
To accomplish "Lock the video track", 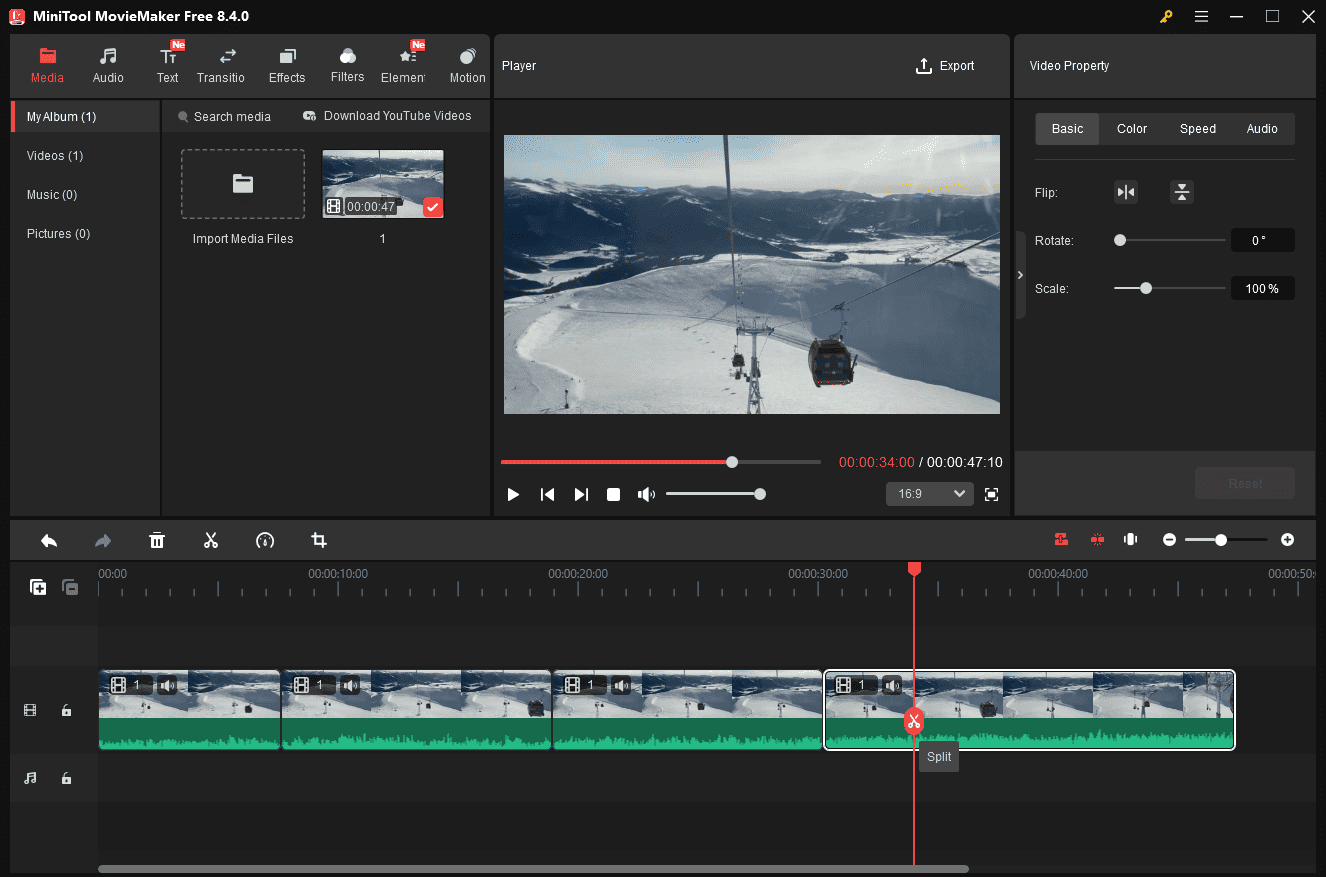I will coord(66,710).
